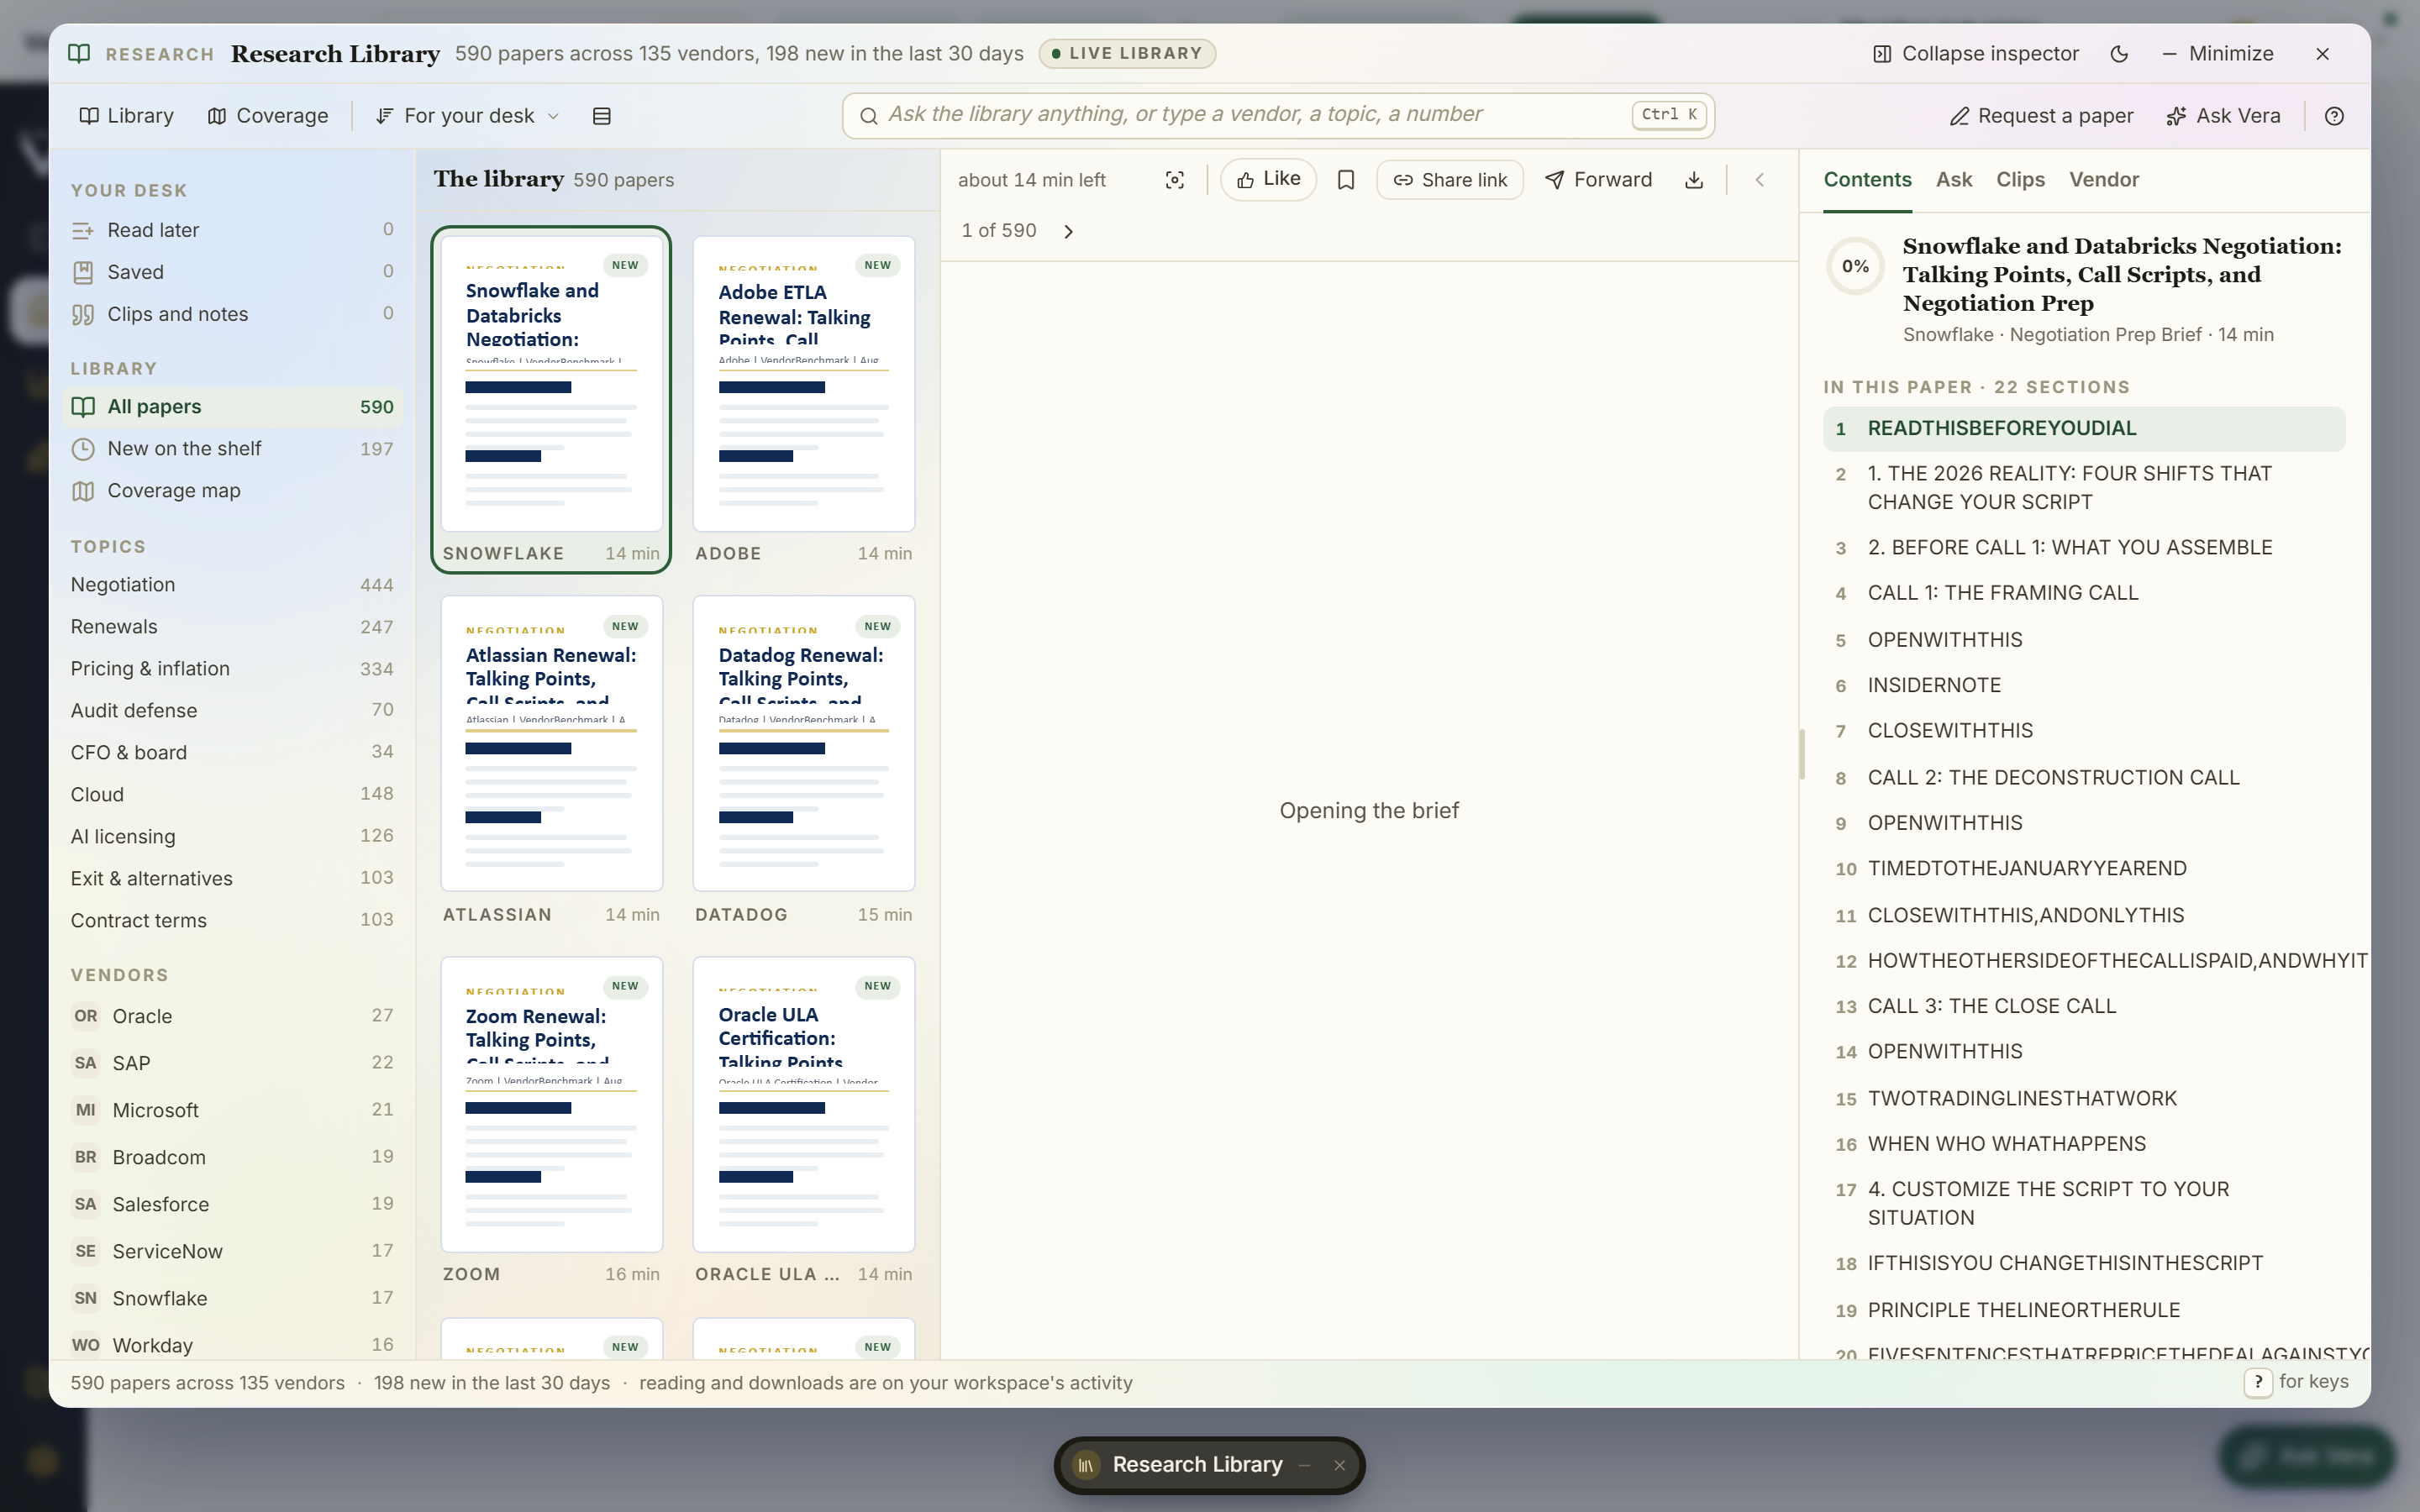The height and width of the screenshot is (1512, 2420).
Task: Open Coverage map in the sidebar
Action: click(232, 491)
